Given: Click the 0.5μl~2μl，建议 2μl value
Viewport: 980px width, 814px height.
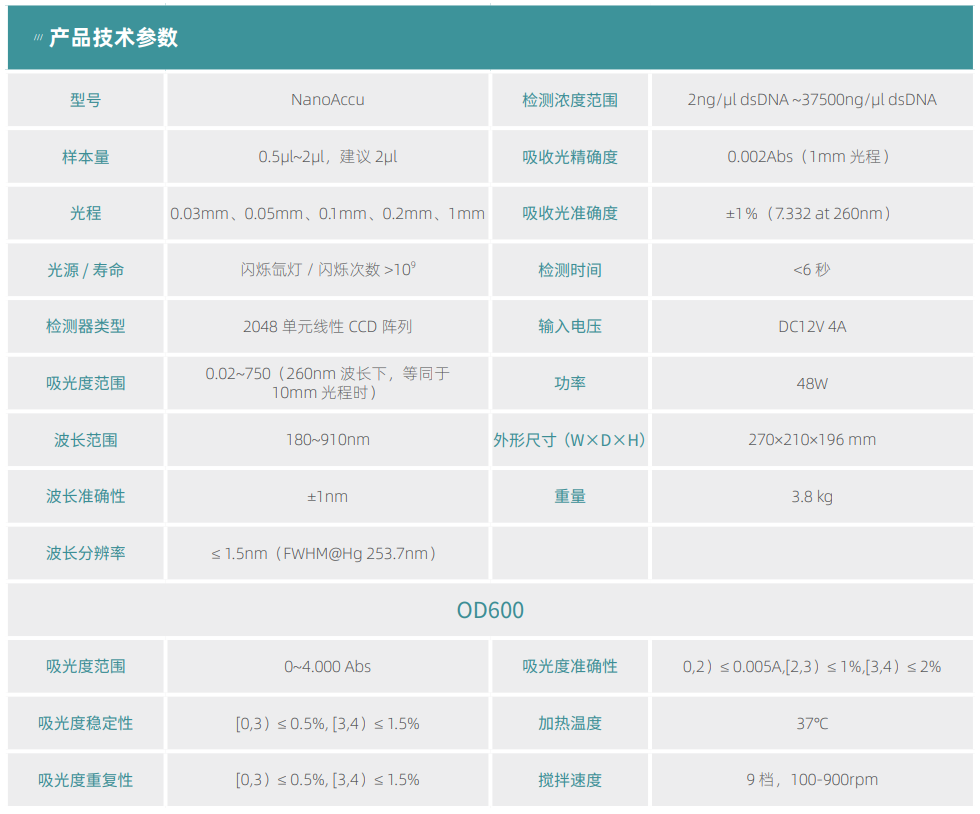Looking at the screenshot, I should 328,157.
